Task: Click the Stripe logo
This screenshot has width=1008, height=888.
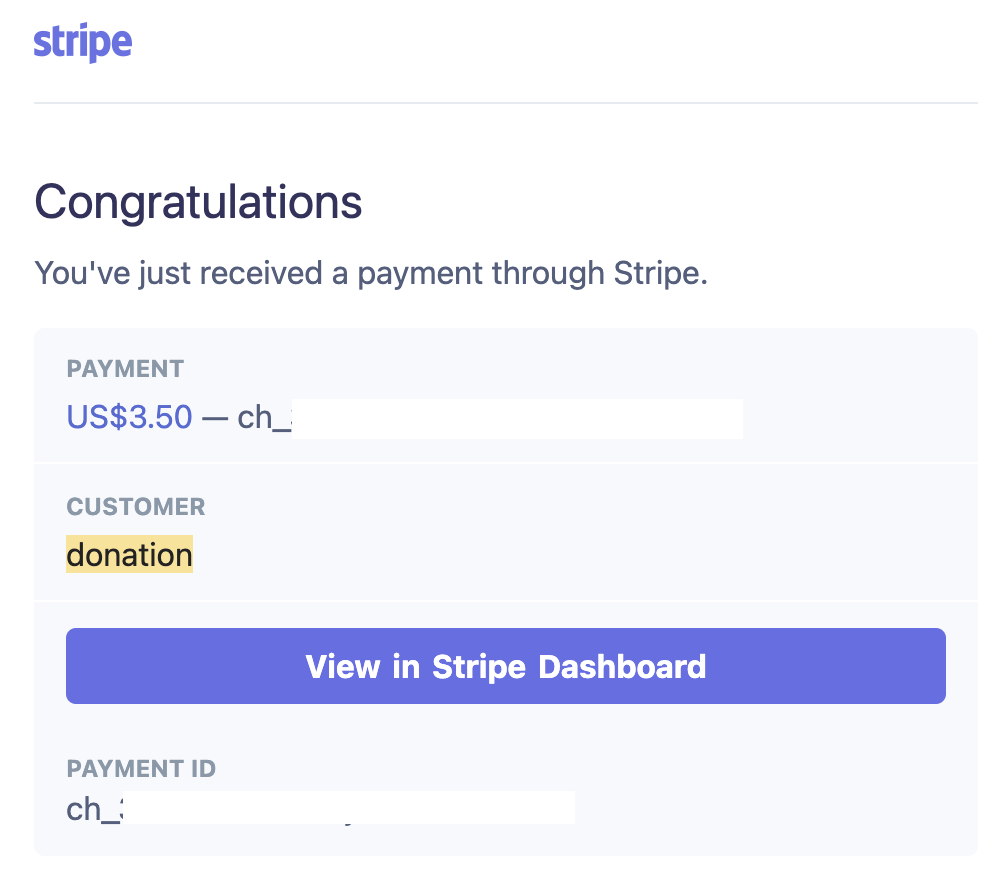Action: click(83, 43)
